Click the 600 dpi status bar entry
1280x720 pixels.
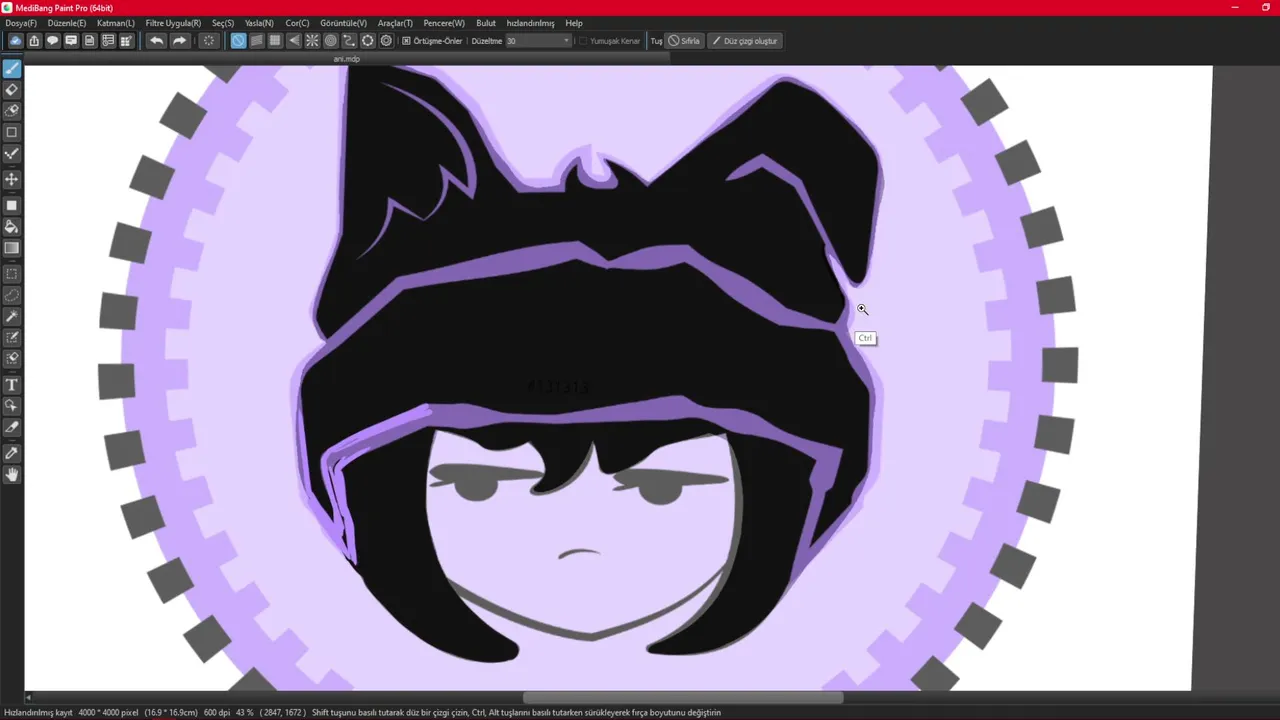tap(217, 713)
